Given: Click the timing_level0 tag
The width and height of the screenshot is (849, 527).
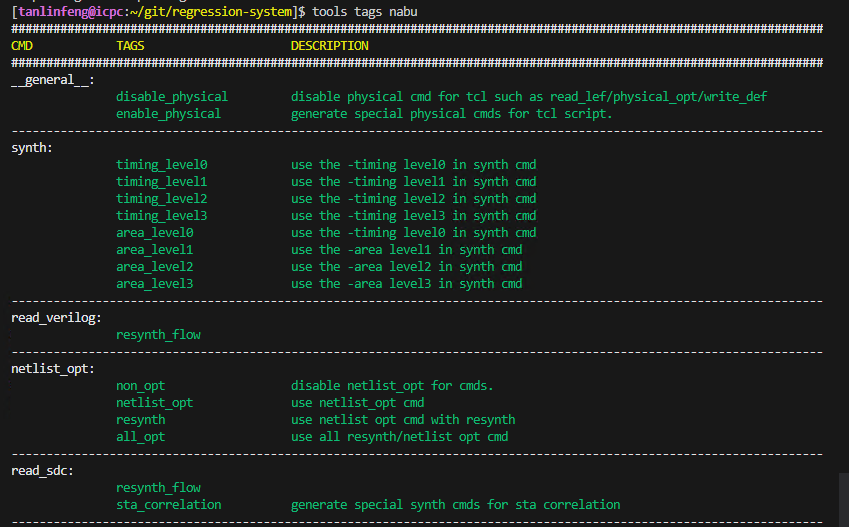Looking at the screenshot, I should pyautogui.click(x=161, y=165).
